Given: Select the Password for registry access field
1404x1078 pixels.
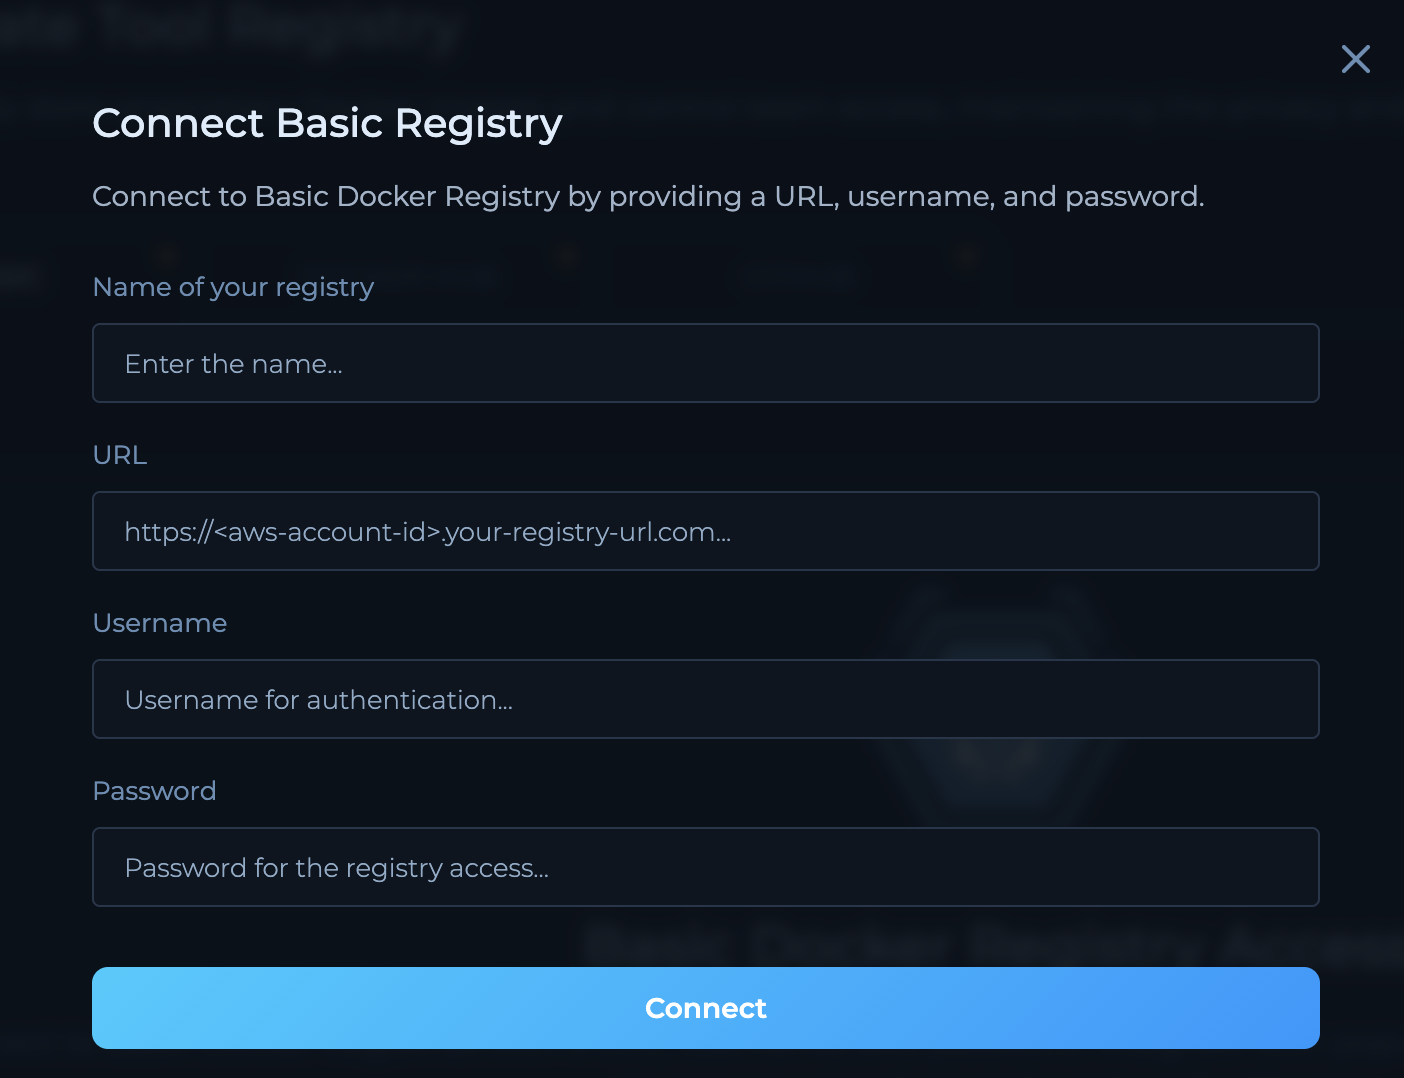Looking at the screenshot, I should click(x=705, y=867).
